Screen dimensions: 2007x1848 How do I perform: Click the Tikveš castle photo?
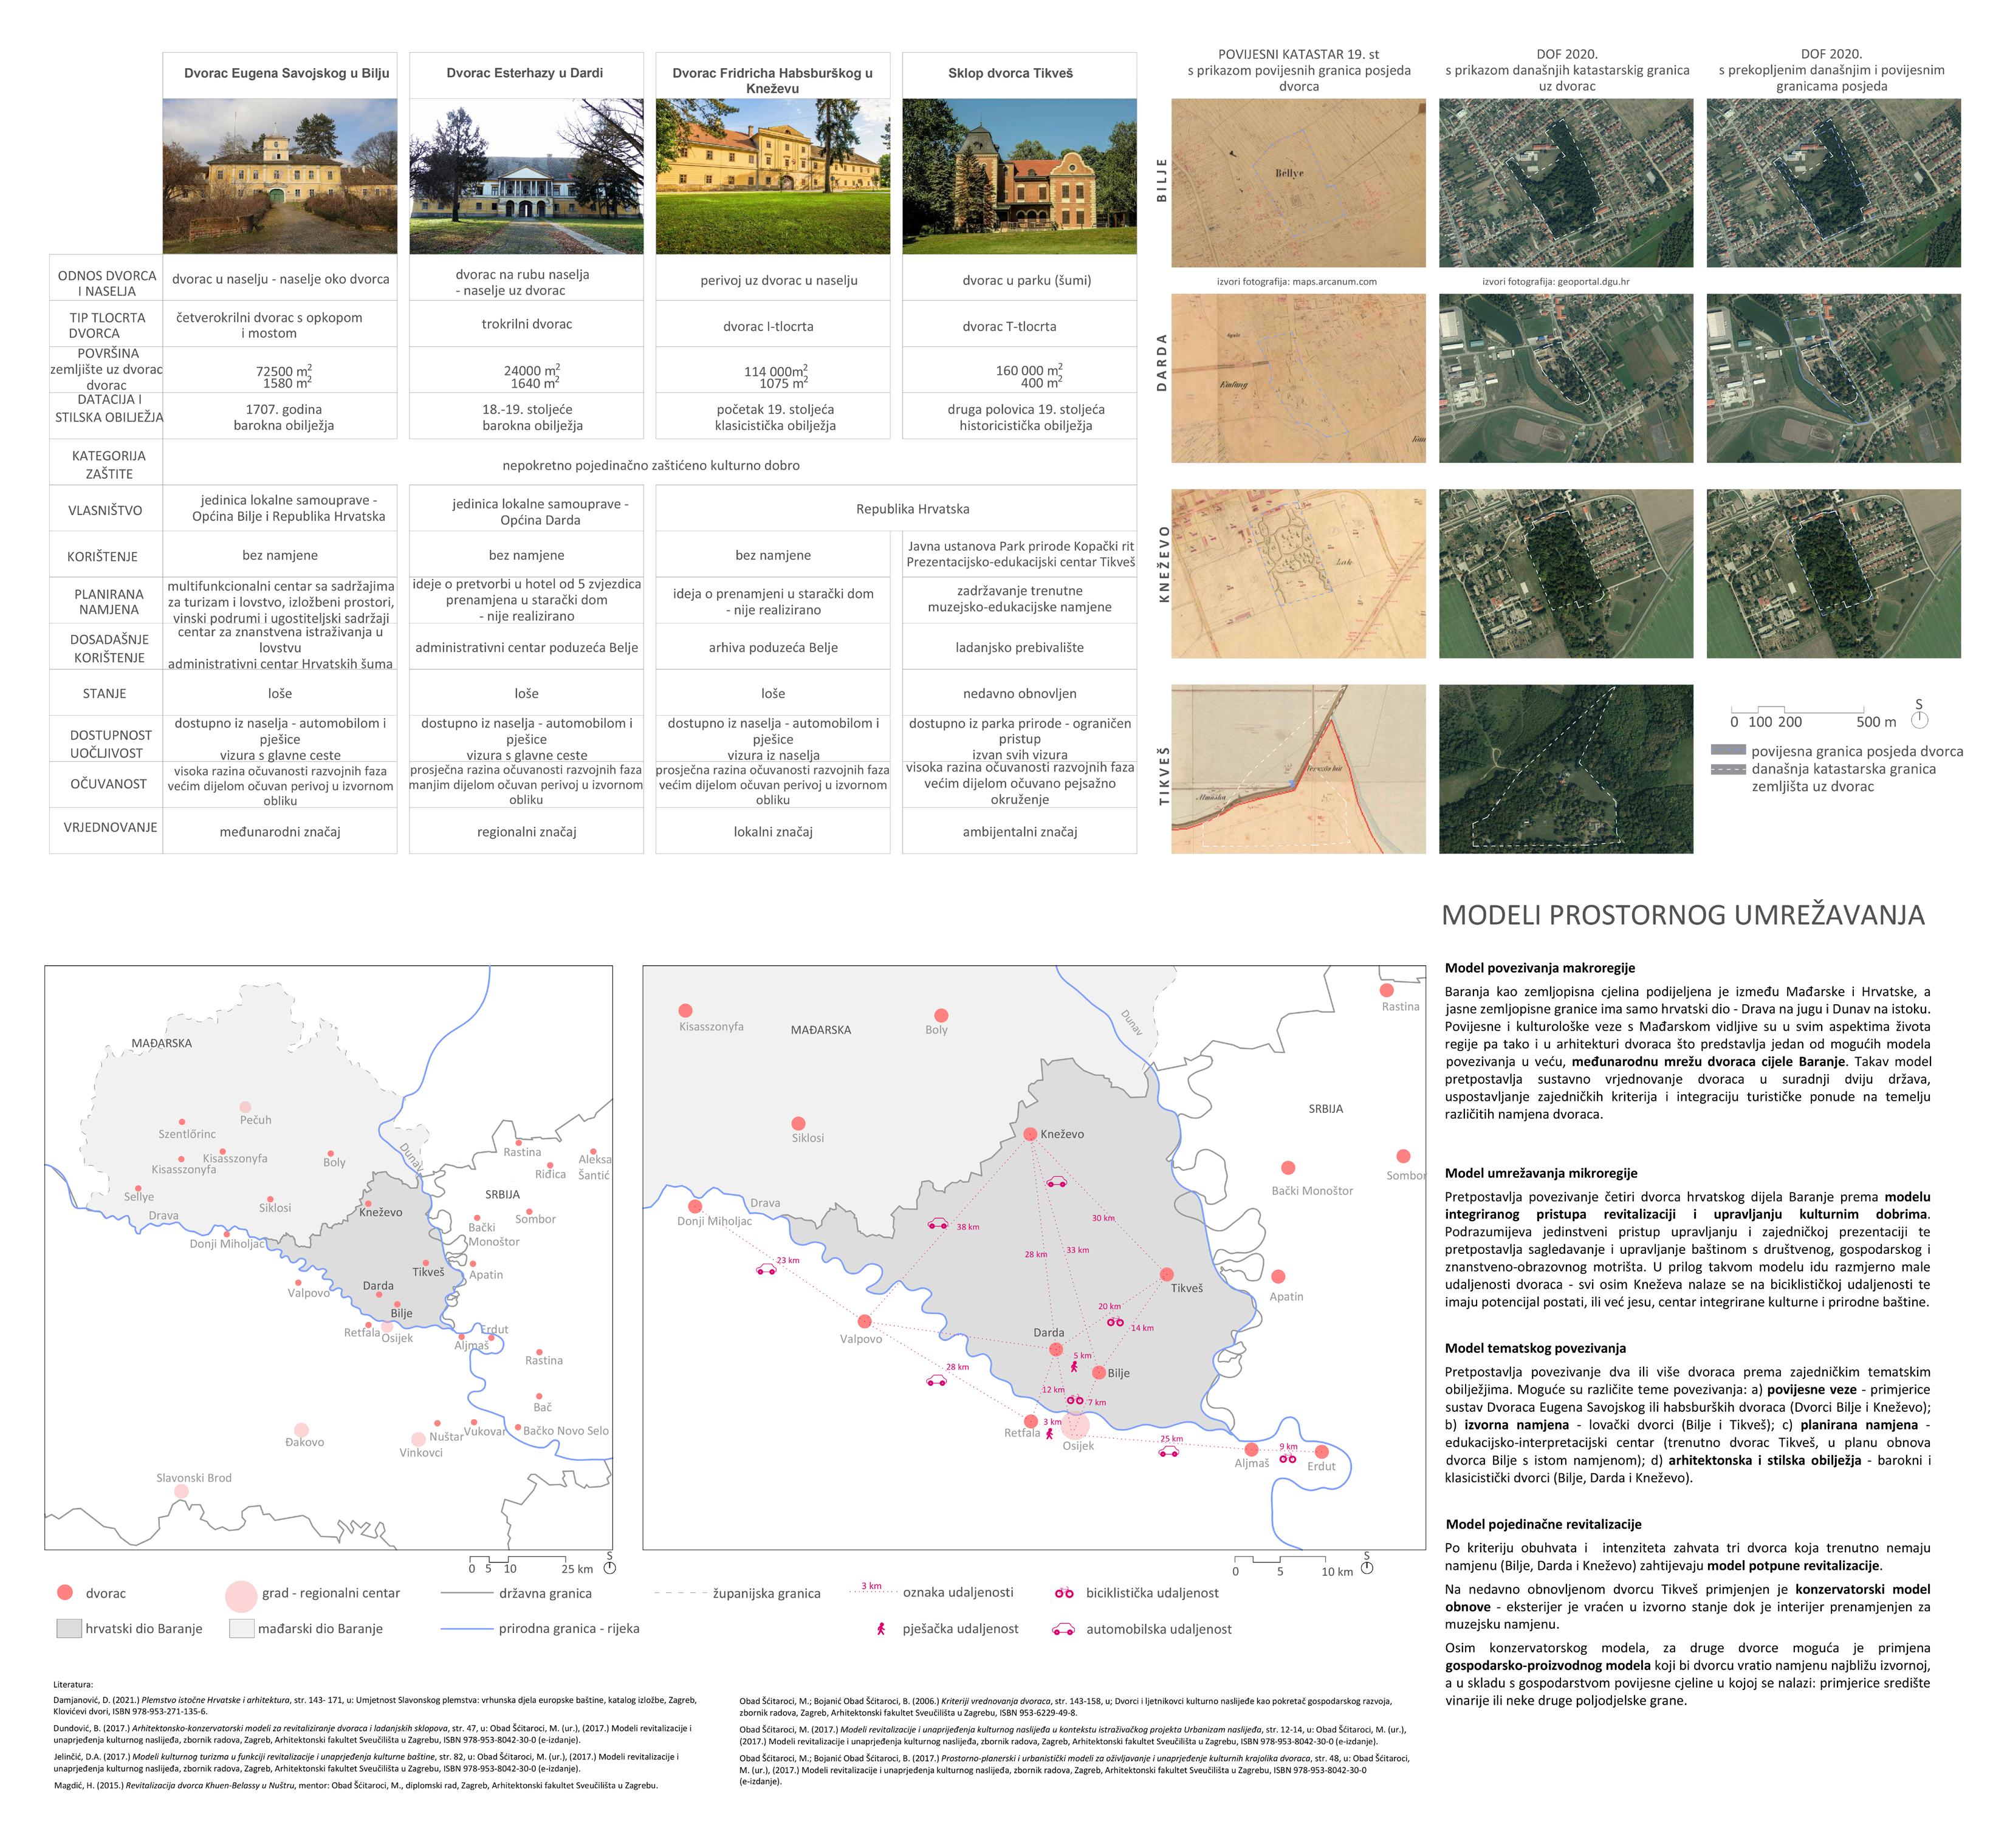point(1019,176)
